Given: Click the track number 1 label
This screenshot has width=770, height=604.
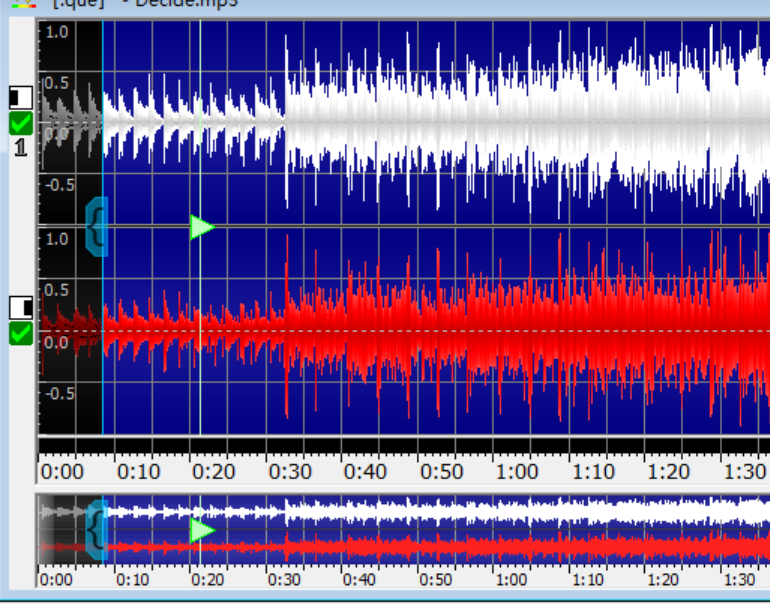Looking at the screenshot, I should 19,147.
